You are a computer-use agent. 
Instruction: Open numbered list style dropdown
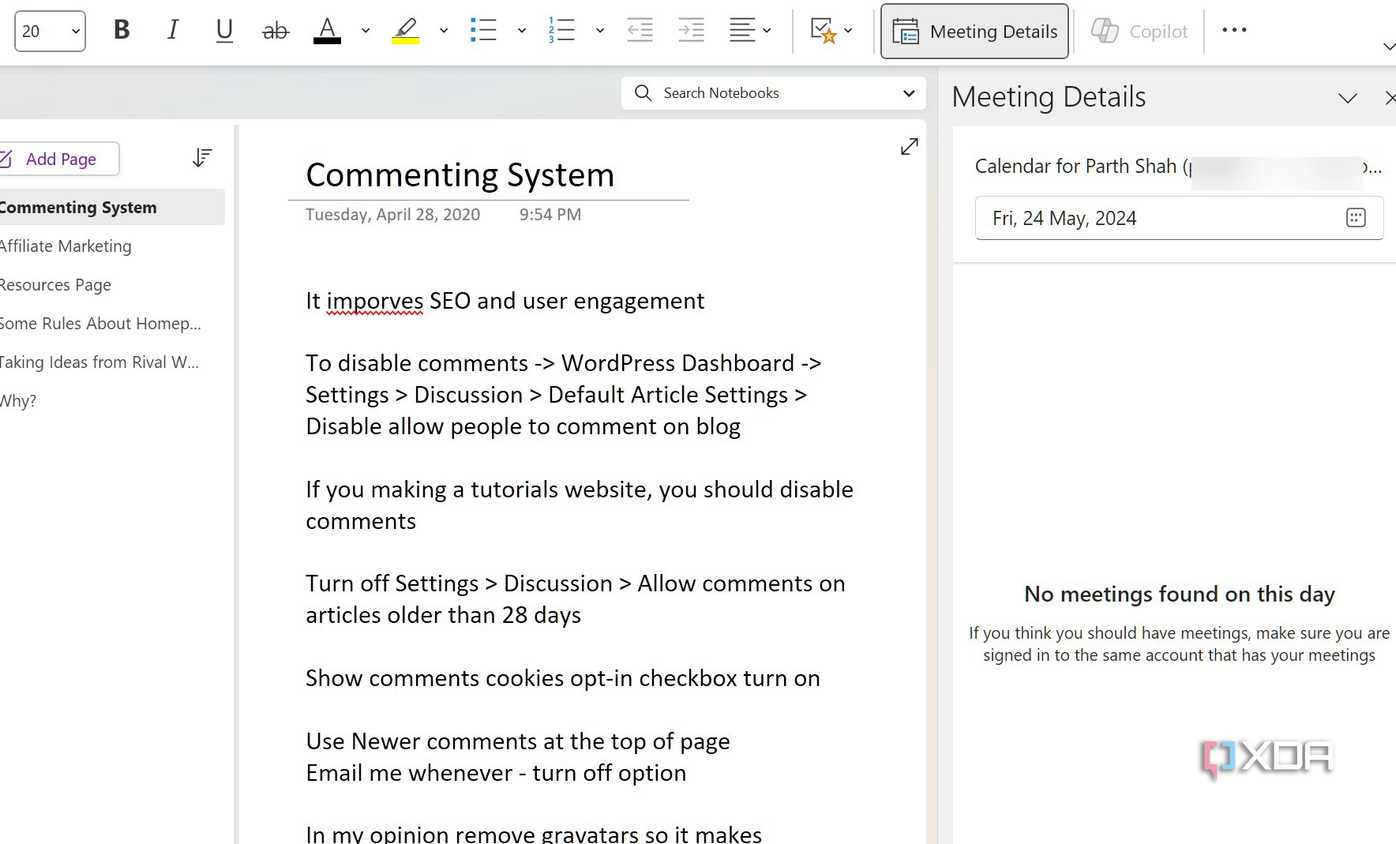pos(600,31)
